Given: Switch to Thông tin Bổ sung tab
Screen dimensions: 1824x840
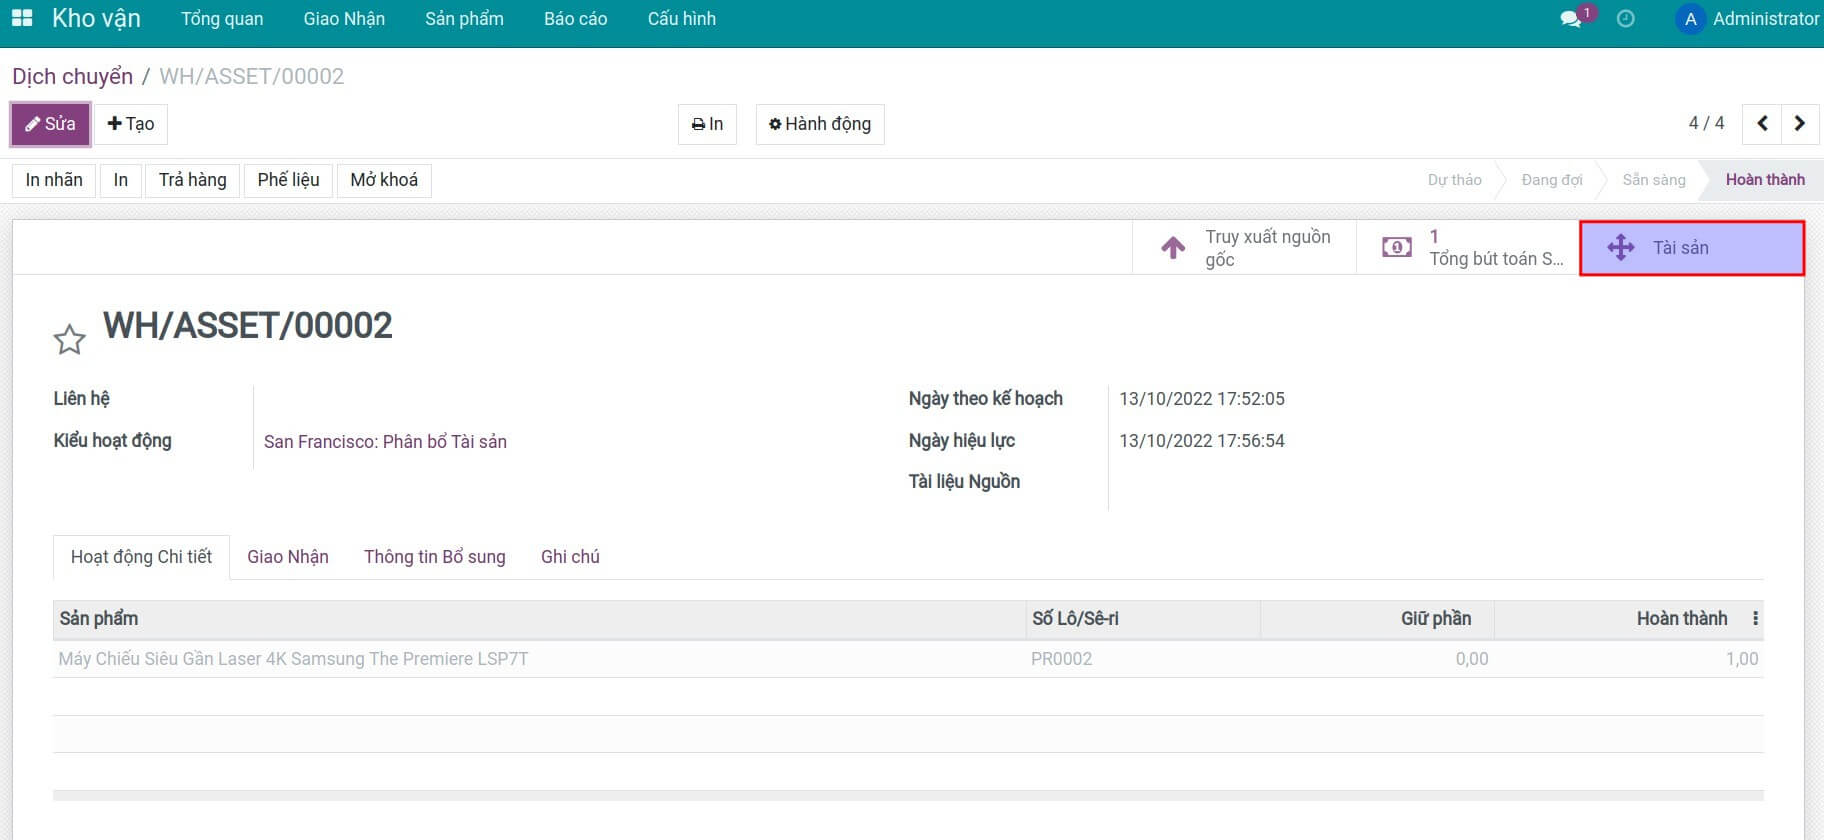Looking at the screenshot, I should (434, 557).
